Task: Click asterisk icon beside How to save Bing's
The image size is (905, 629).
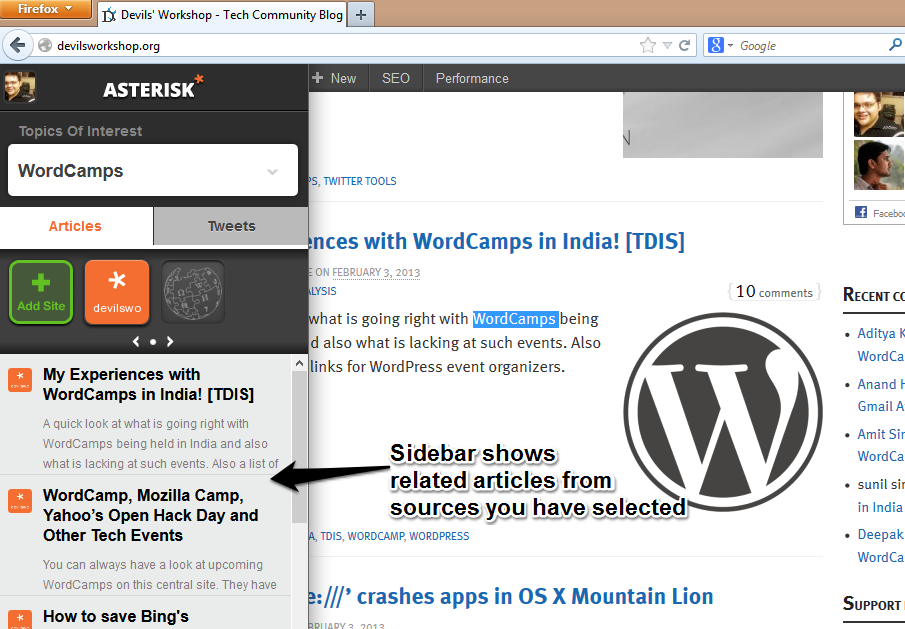Action: [20, 620]
